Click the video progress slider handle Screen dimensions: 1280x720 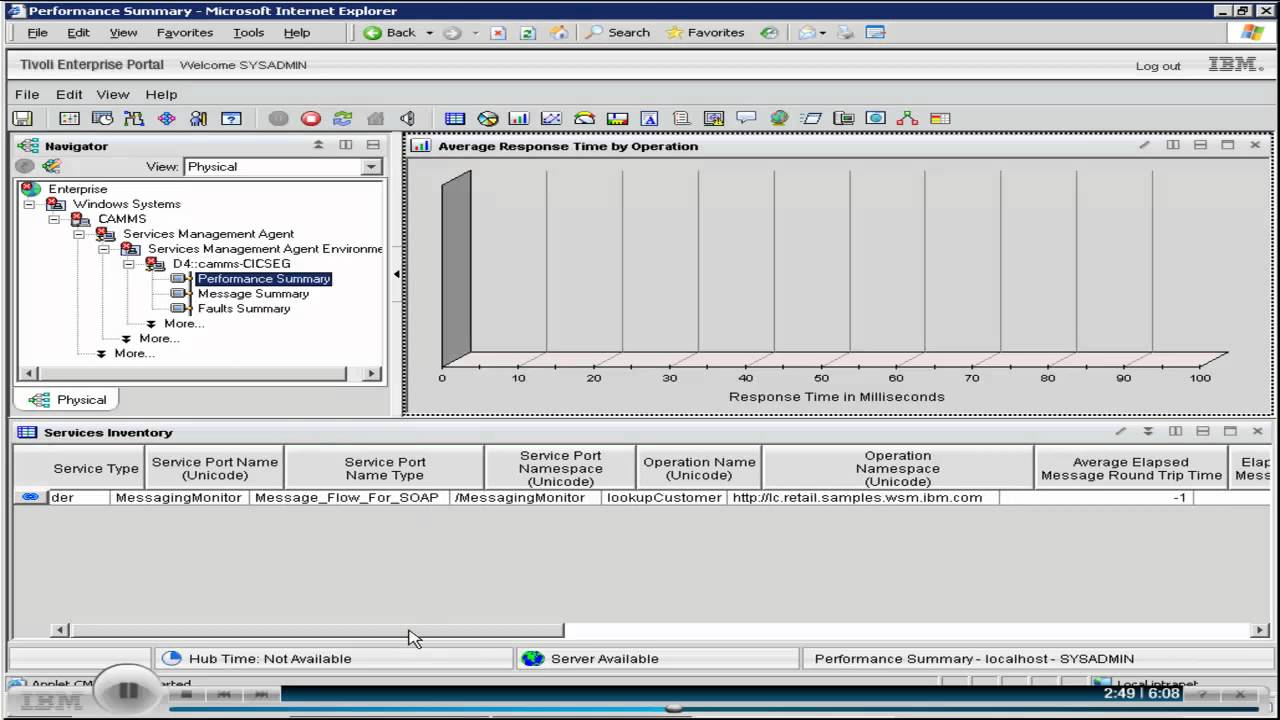tap(674, 708)
